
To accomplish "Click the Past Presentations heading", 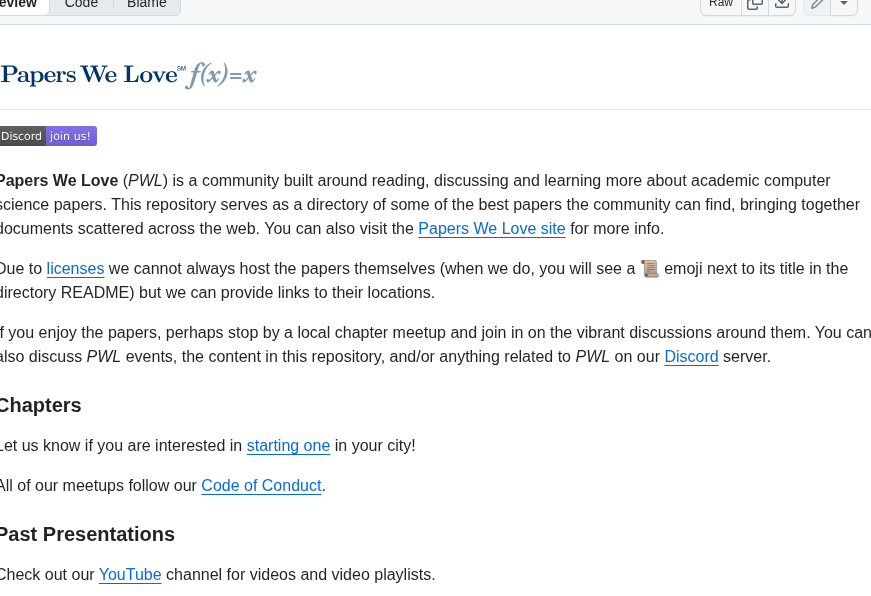I will (x=87, y=534).
